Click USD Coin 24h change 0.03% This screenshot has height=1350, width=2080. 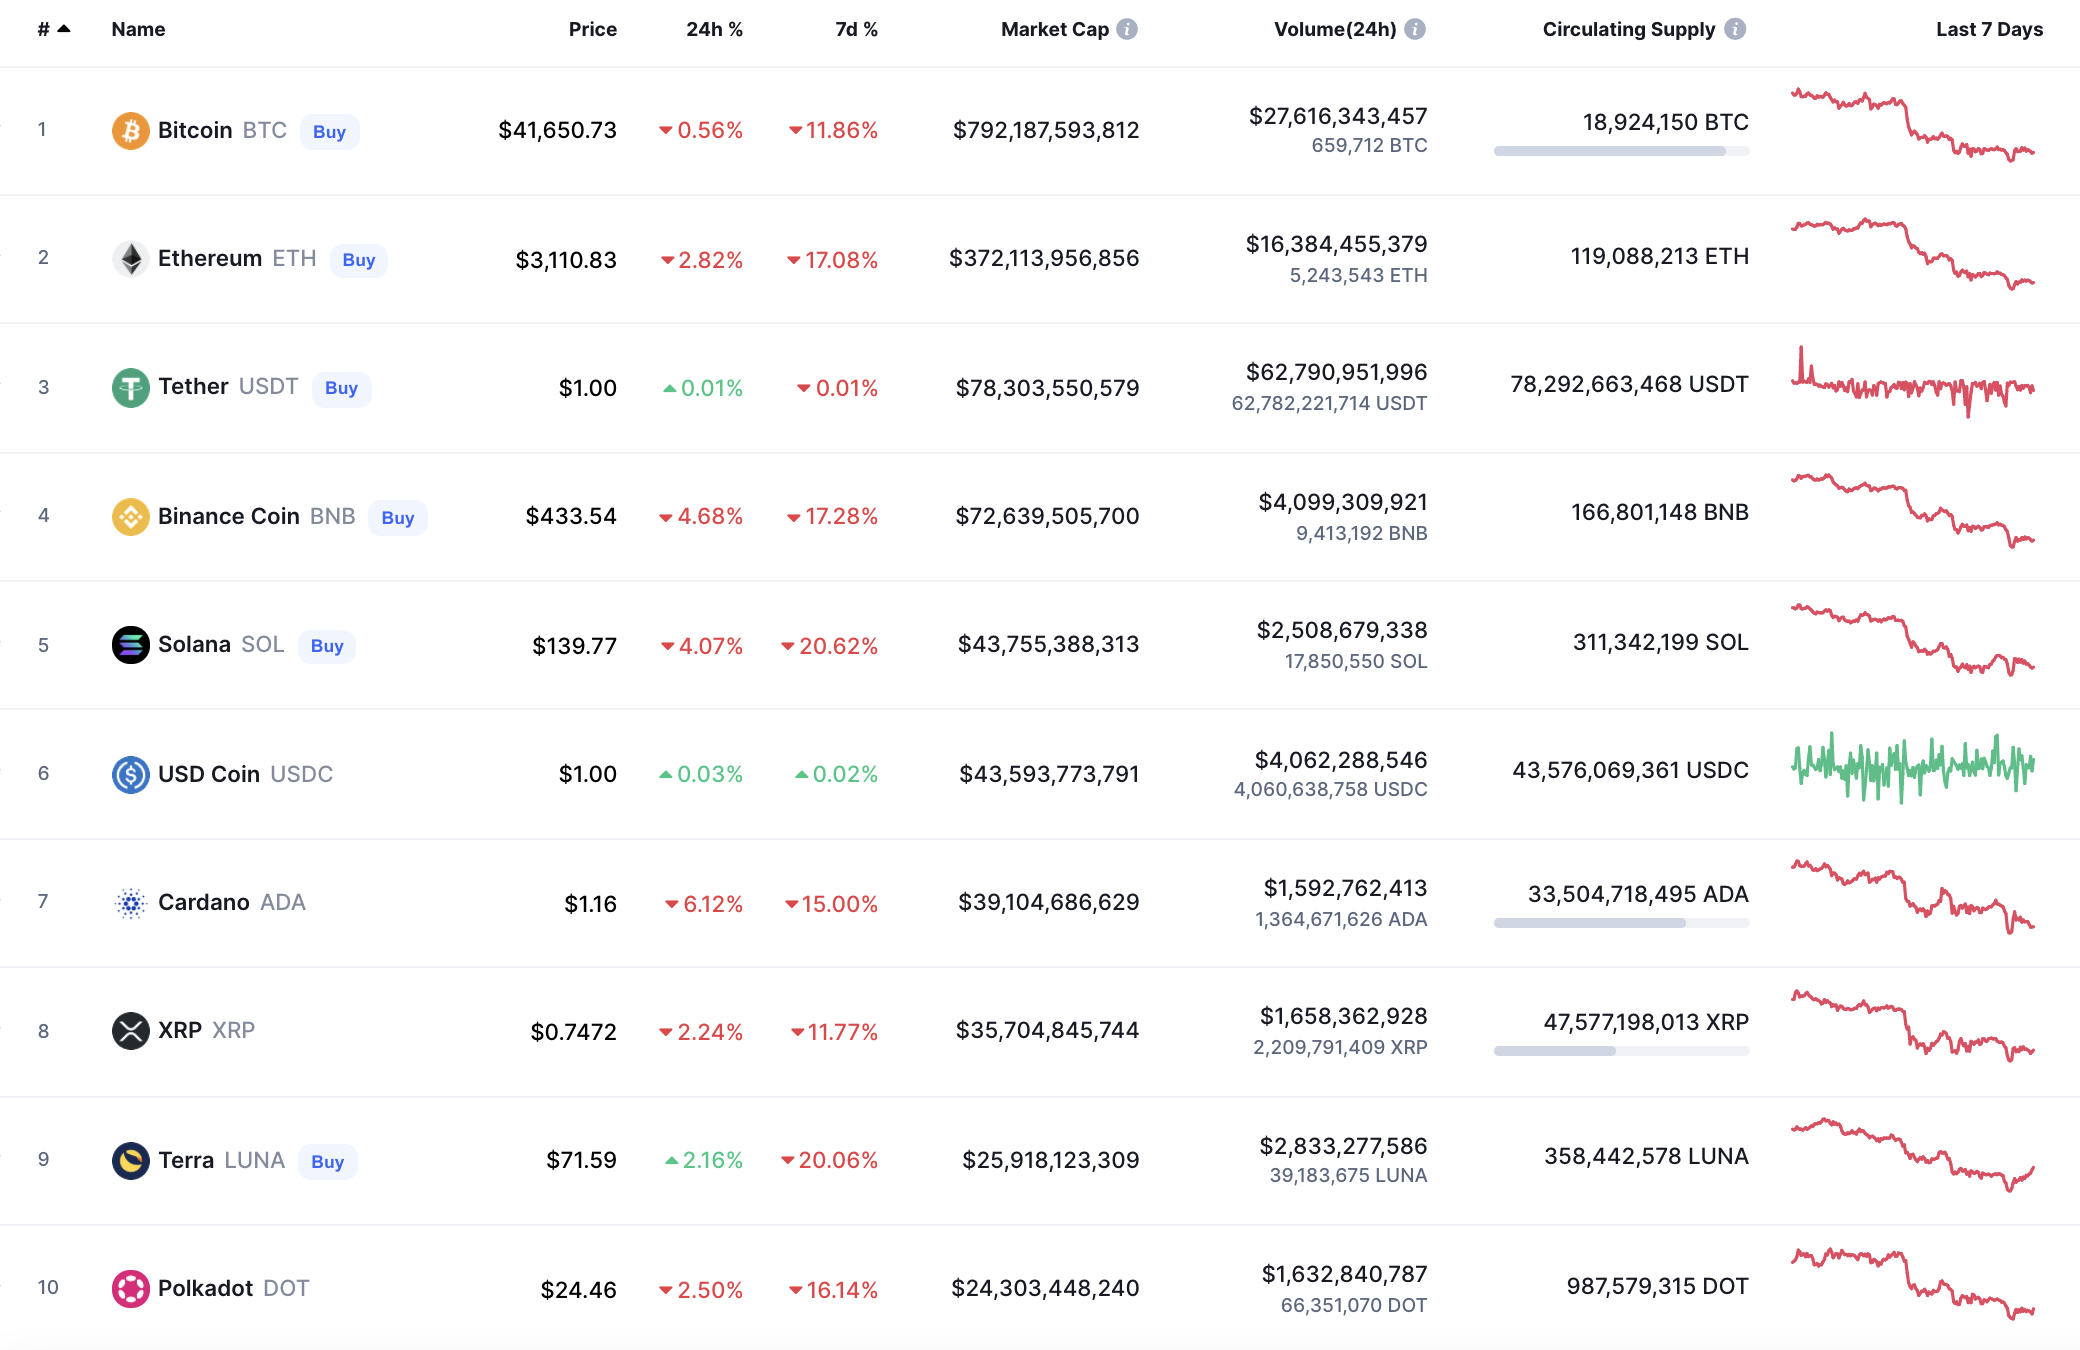pos(701,774)
